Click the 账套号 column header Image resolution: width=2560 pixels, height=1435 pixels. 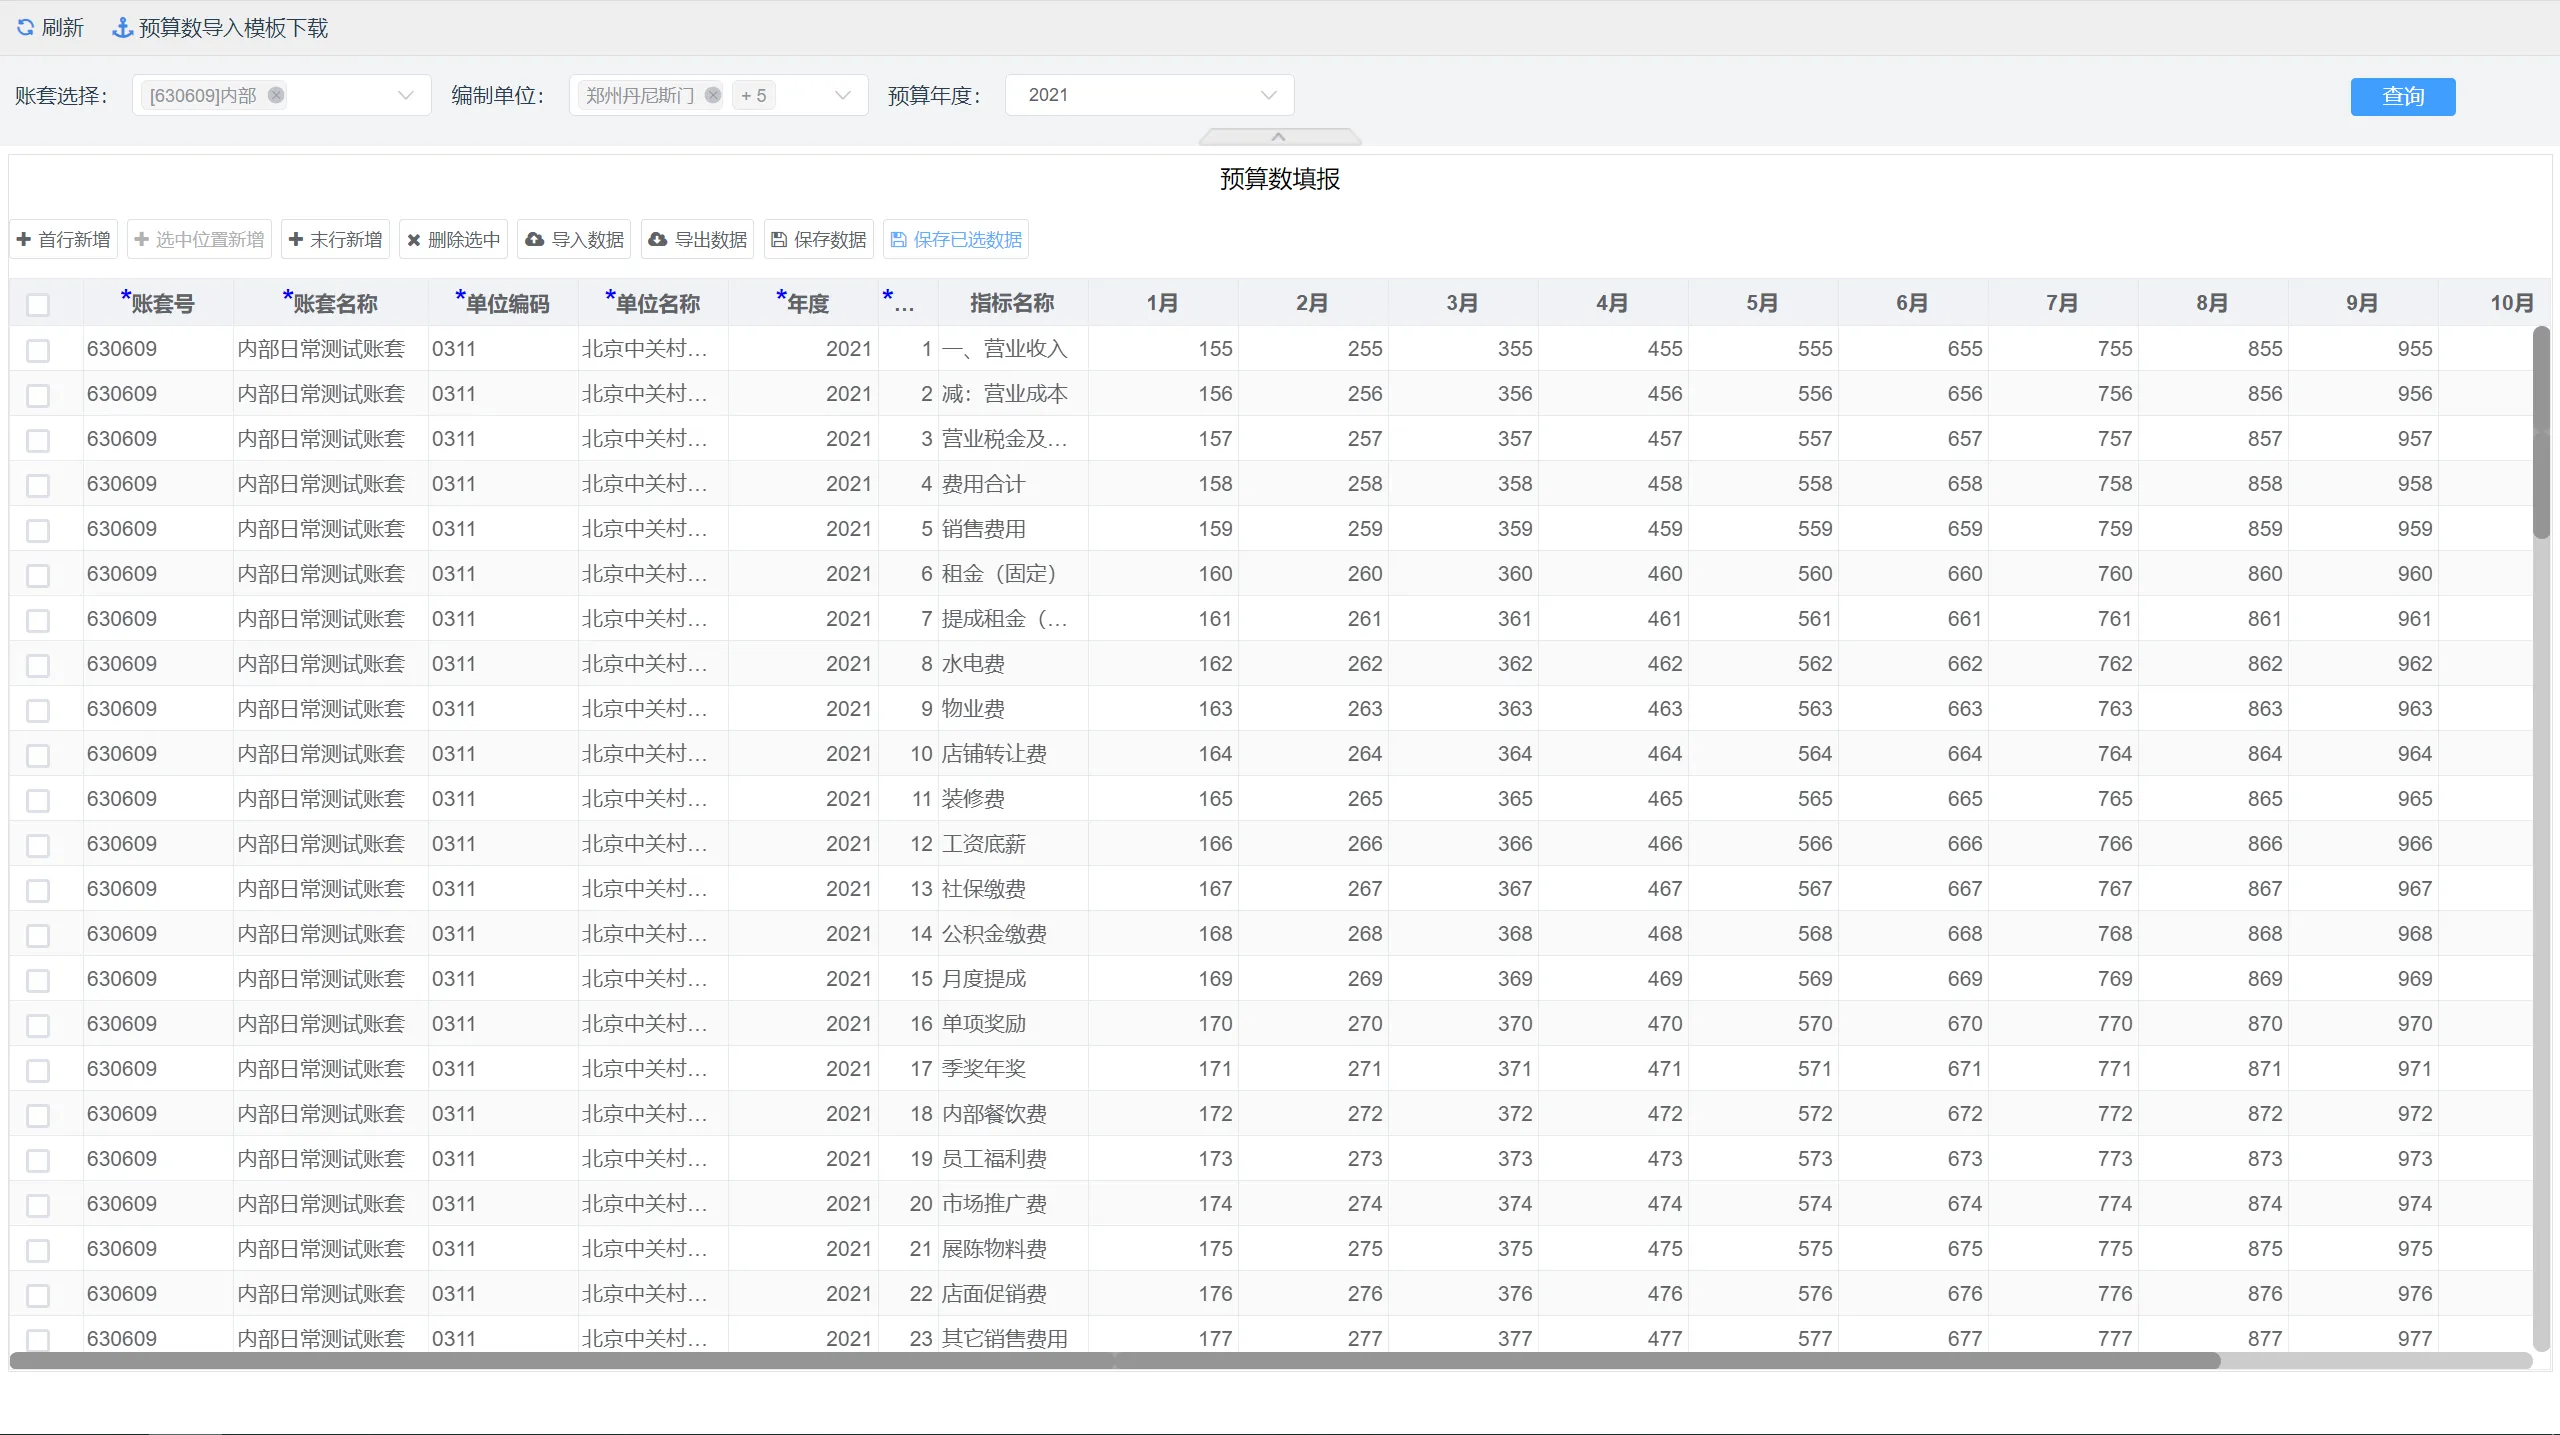158,303
